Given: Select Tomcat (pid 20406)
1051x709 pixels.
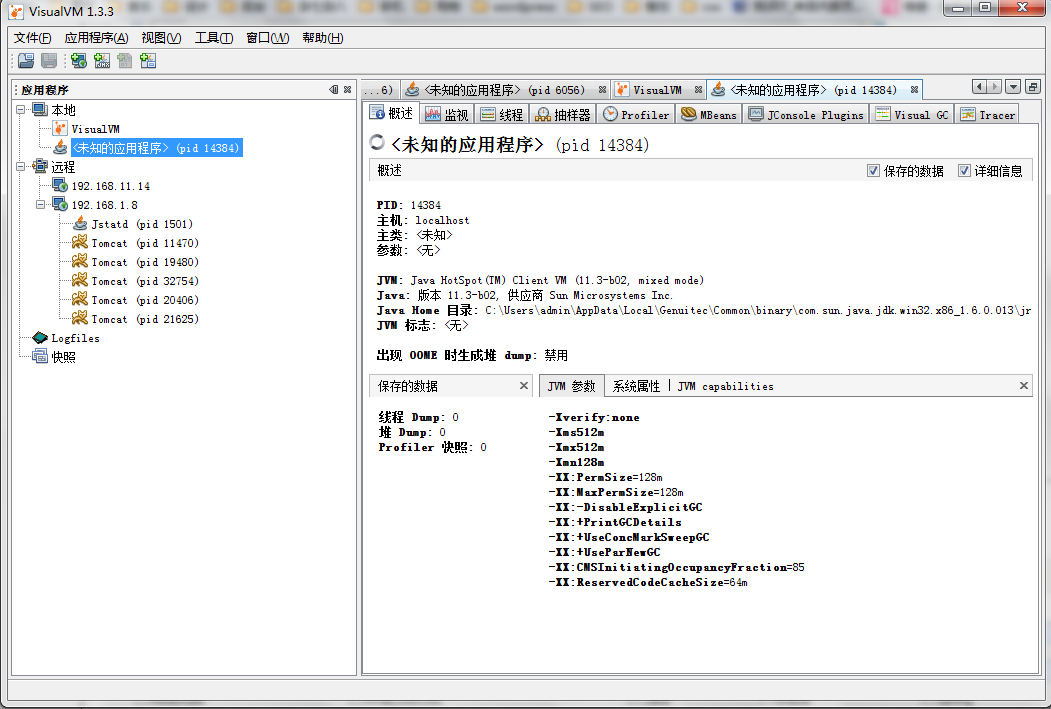Looking at the screenshot, I should (x=145, y=300).
